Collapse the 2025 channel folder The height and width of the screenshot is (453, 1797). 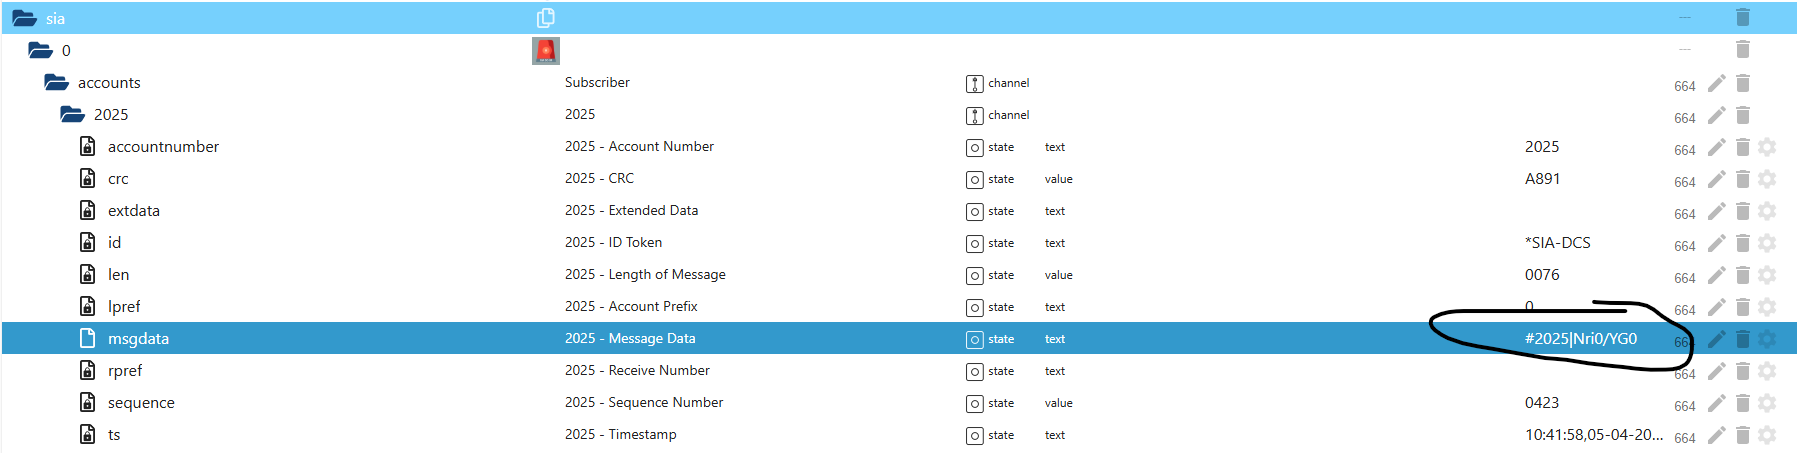(x=72, y=114)
